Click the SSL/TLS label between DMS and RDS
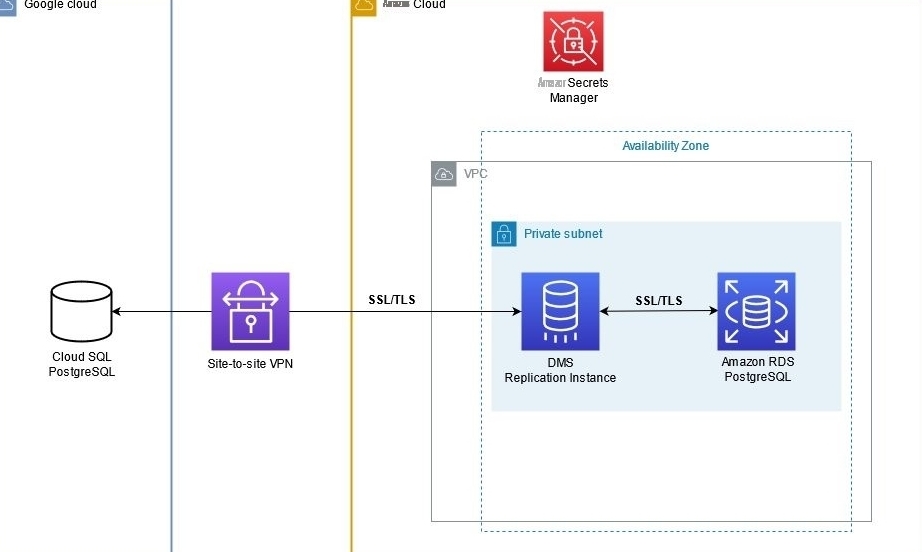 (658, 301)
